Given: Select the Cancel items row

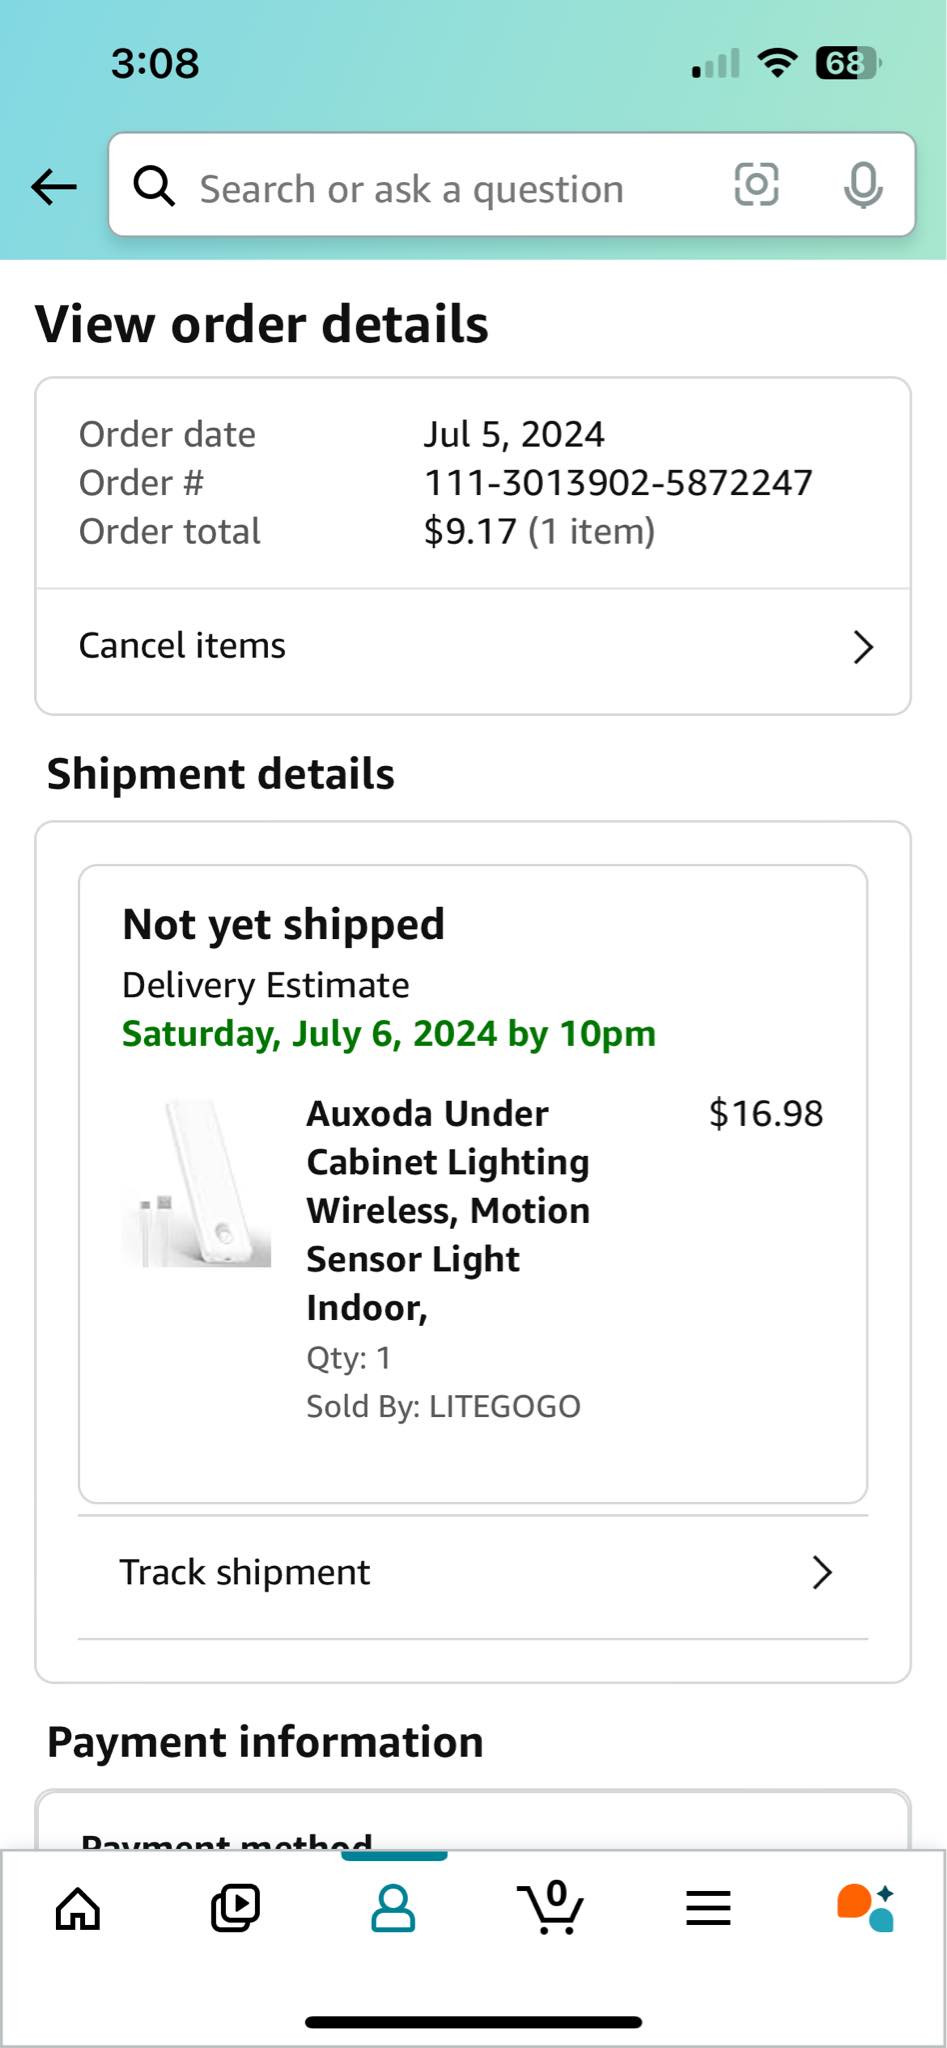Looking at the screenshot, I should (x=473, y=647).
